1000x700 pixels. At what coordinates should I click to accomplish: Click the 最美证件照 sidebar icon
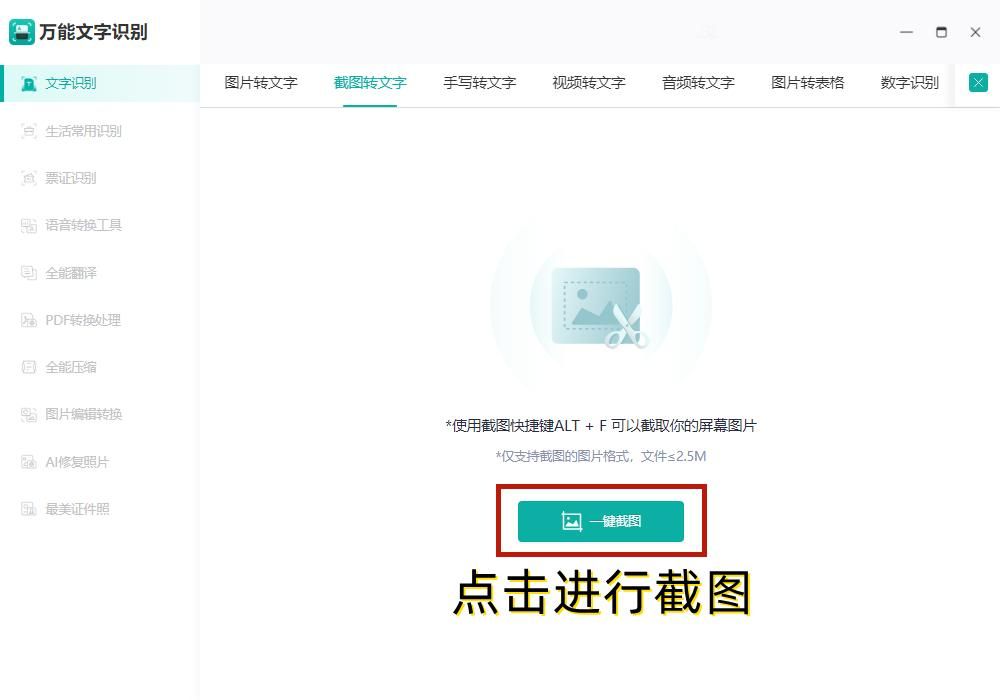click(x=29, y=509)
